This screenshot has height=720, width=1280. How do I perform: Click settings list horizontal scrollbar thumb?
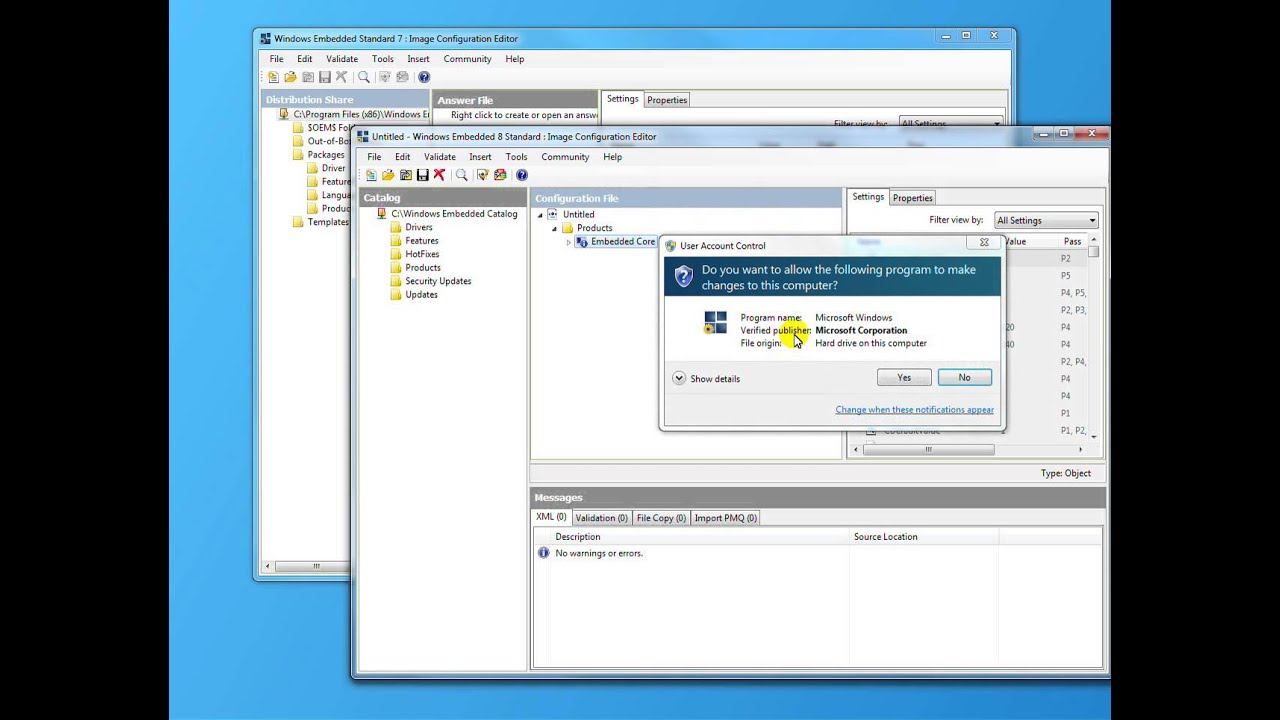(x=928, y=450)
